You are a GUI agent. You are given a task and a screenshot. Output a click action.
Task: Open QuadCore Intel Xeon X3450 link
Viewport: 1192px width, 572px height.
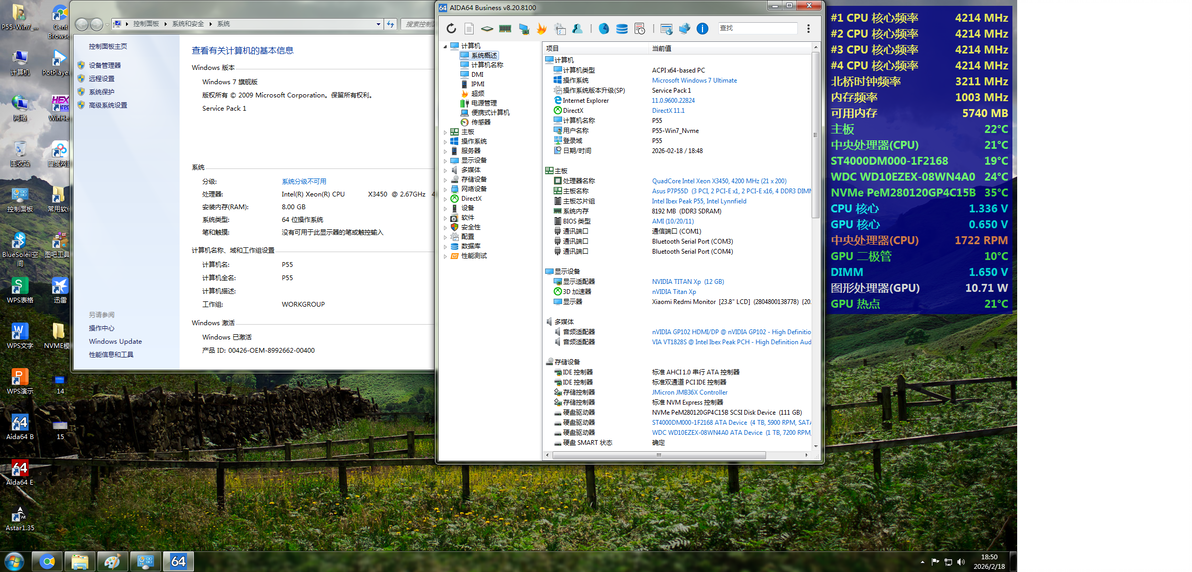(x=719, y=181)
